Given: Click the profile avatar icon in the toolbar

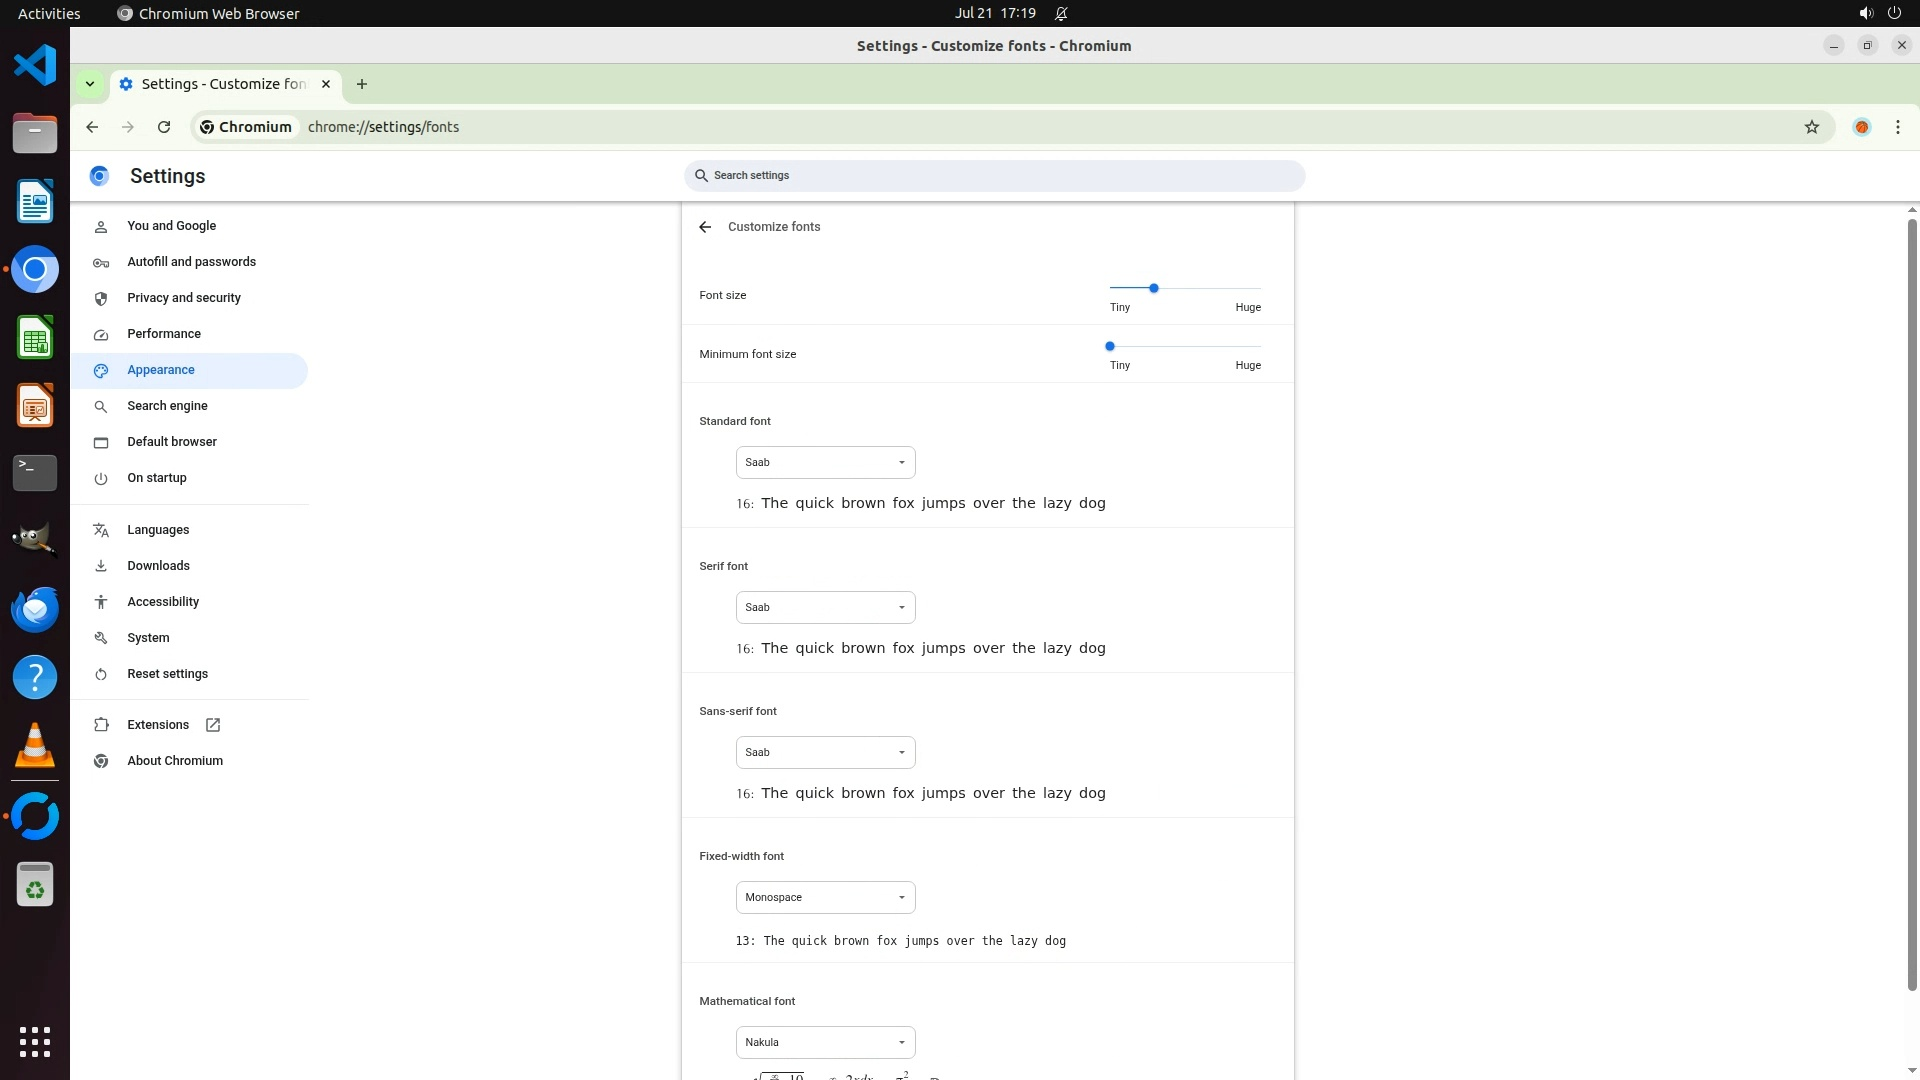Looking at the screenshot, I should click(1861, 127).
